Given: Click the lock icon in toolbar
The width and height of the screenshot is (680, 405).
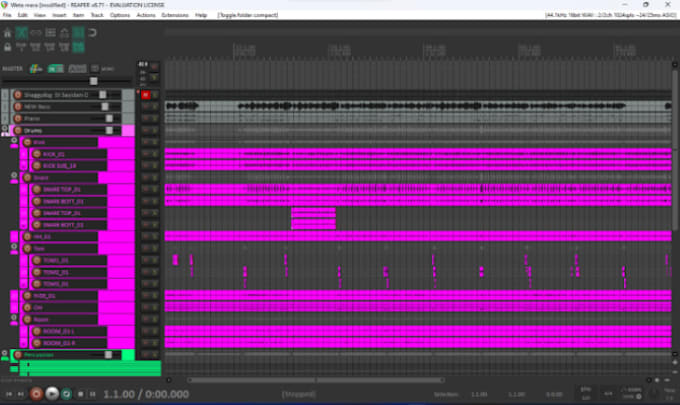Looking at the screenshot, I should click(x=7, y=47).
